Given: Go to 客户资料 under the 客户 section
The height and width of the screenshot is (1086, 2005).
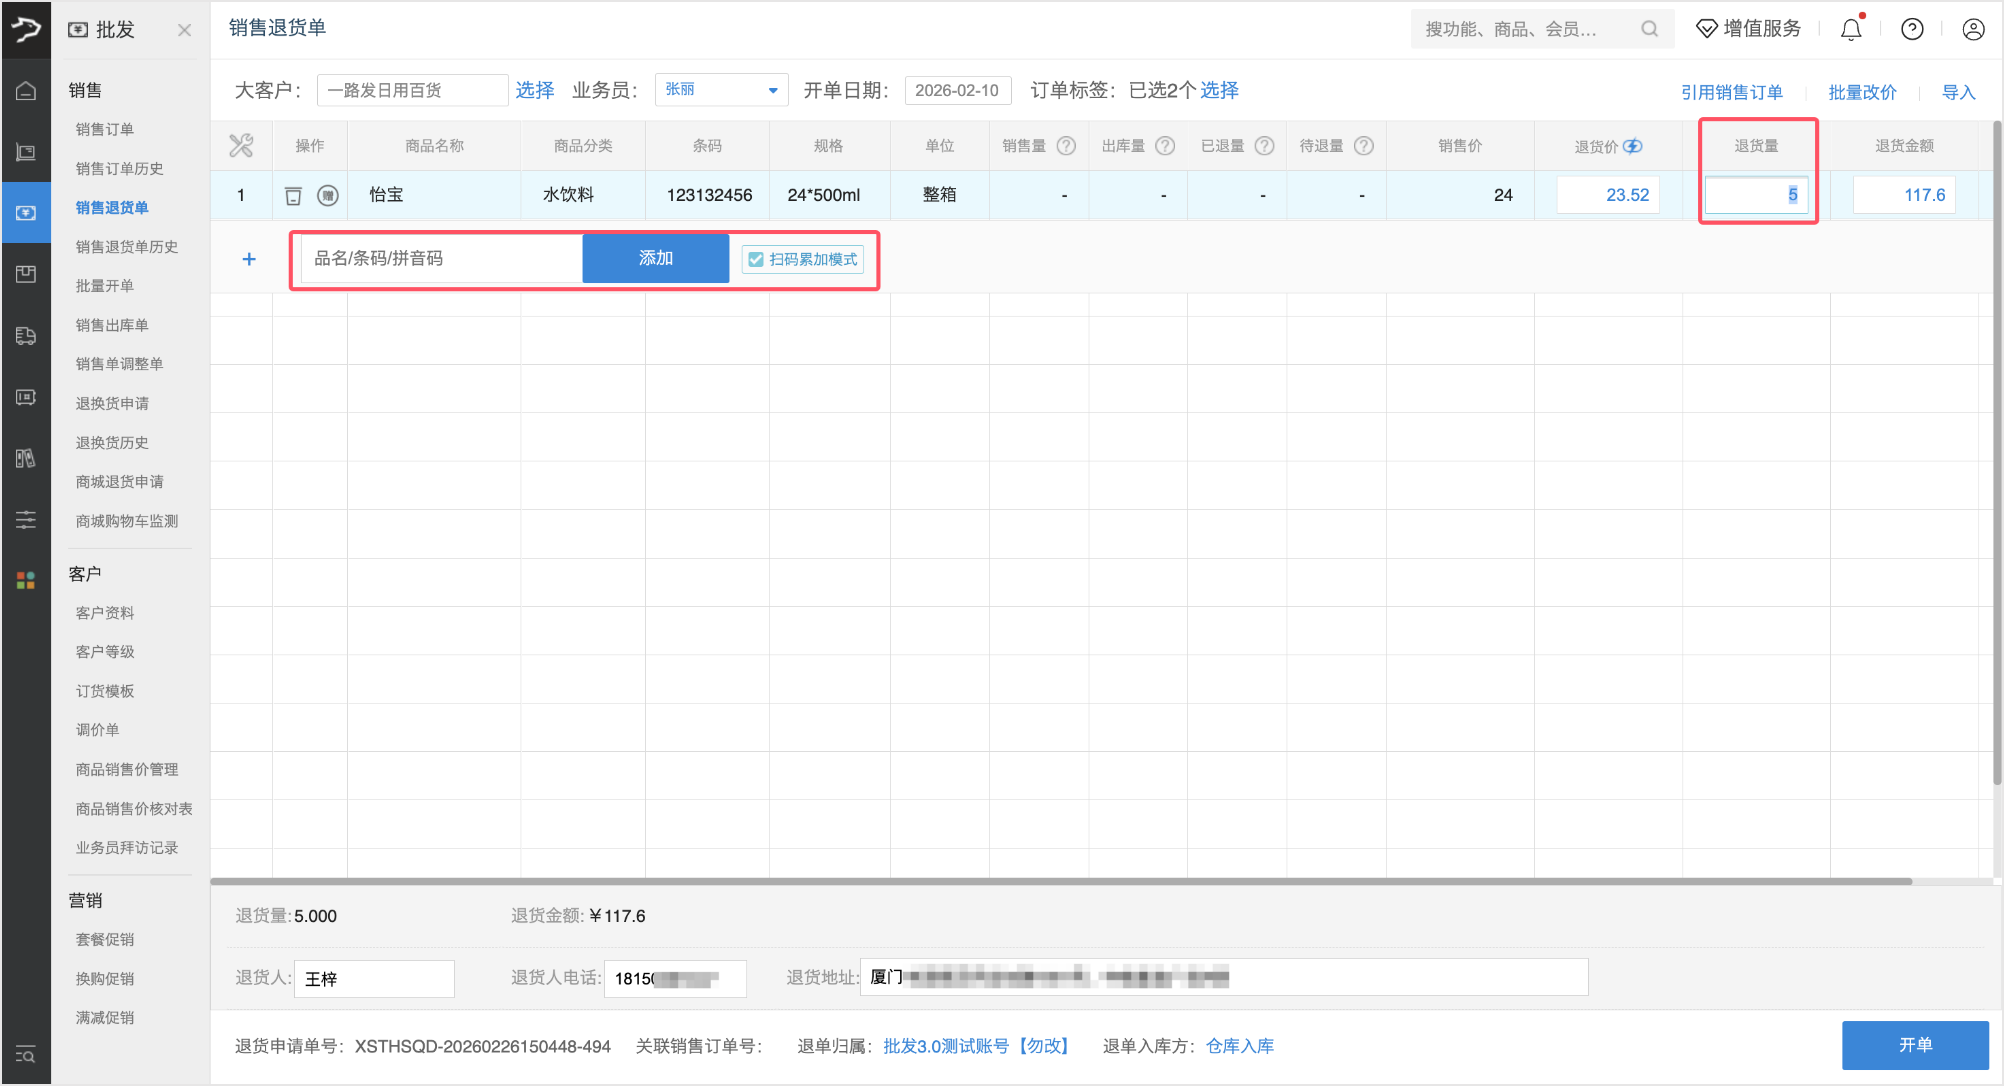Looking at the screenshot, I should (104, 612).
